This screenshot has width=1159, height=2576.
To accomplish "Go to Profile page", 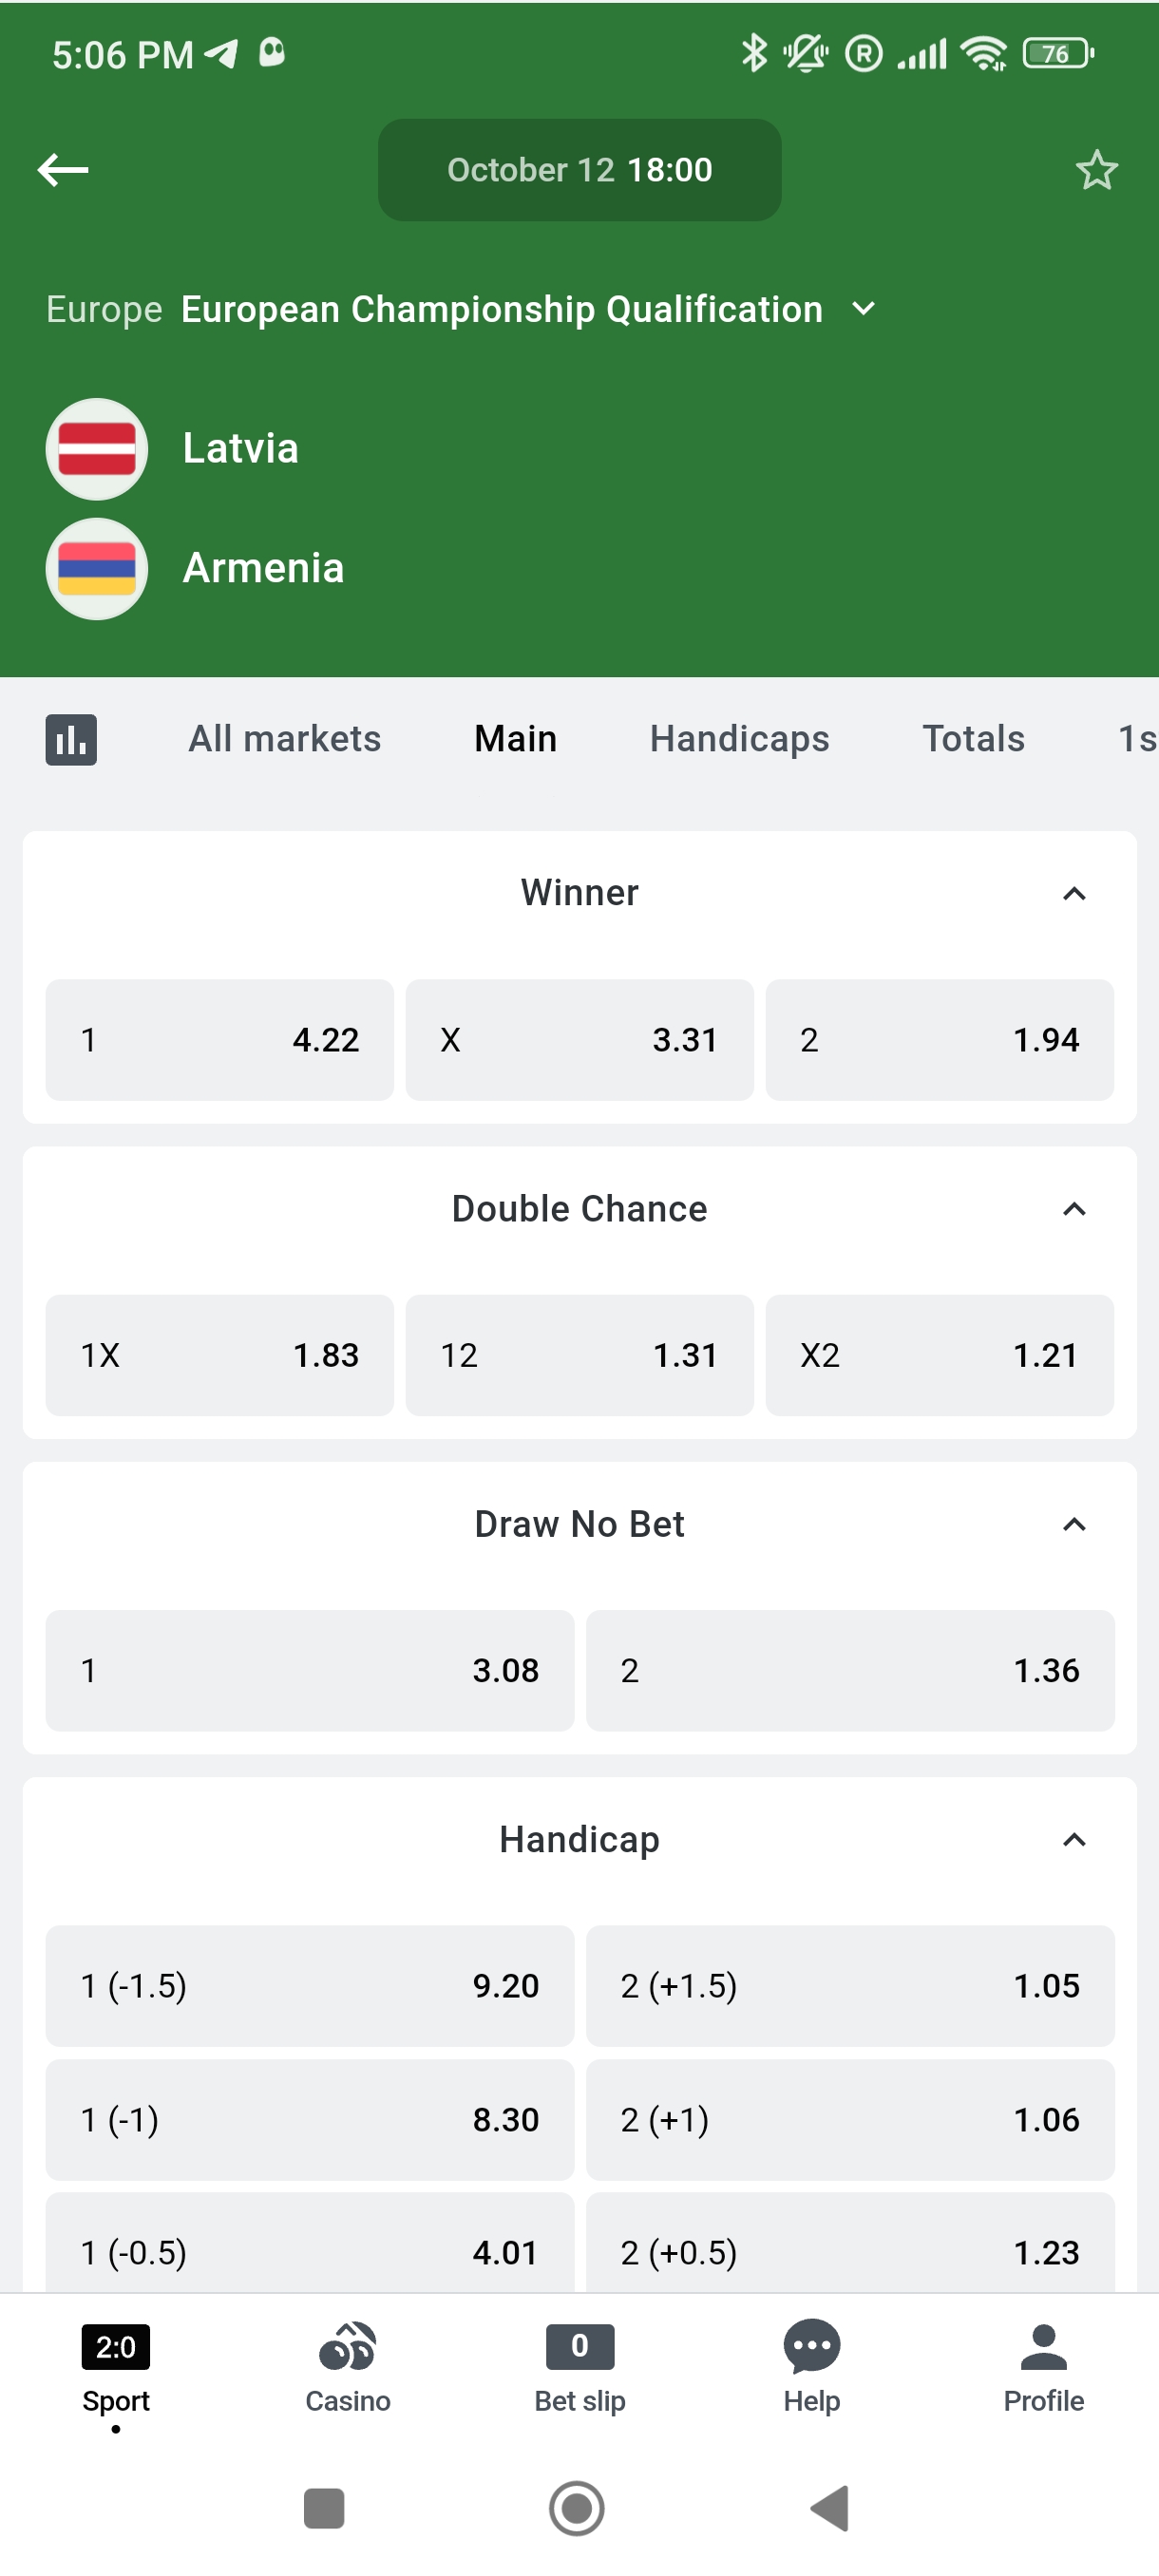I will click(x=1043, y=2367).
